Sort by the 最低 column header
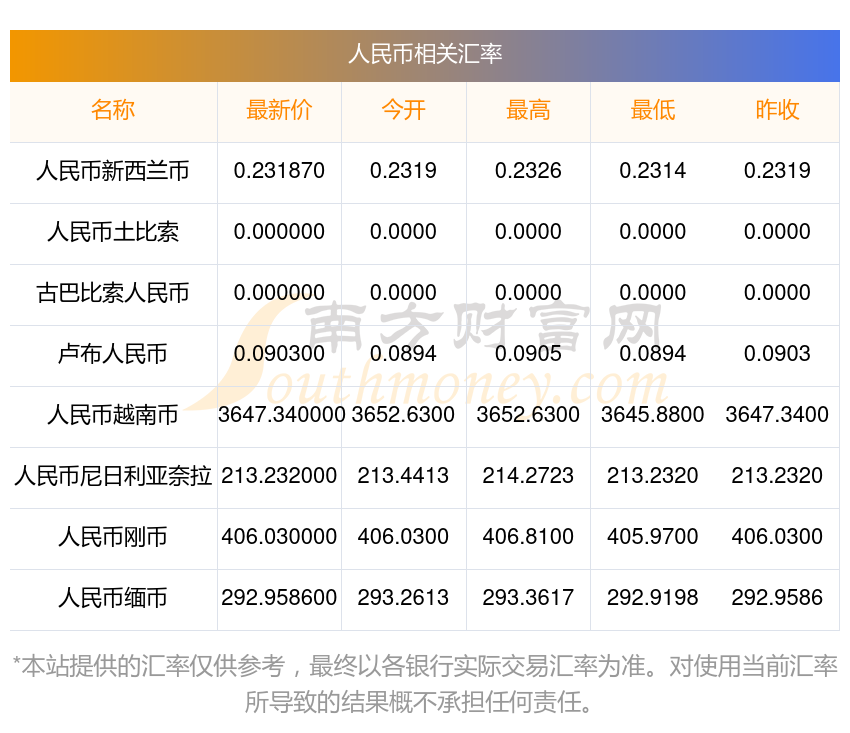Viewport: 850px width, 733px height. 652,111
